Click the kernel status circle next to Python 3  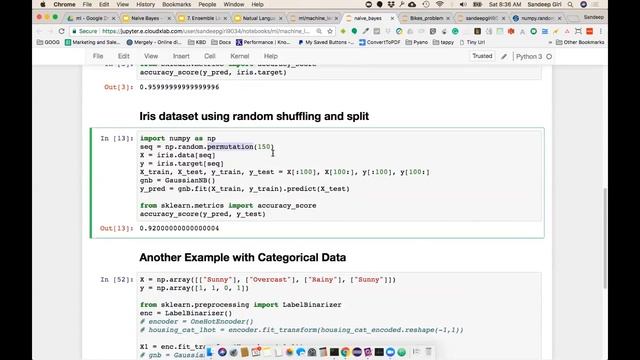pyautogui.click(x=549, y=56)
